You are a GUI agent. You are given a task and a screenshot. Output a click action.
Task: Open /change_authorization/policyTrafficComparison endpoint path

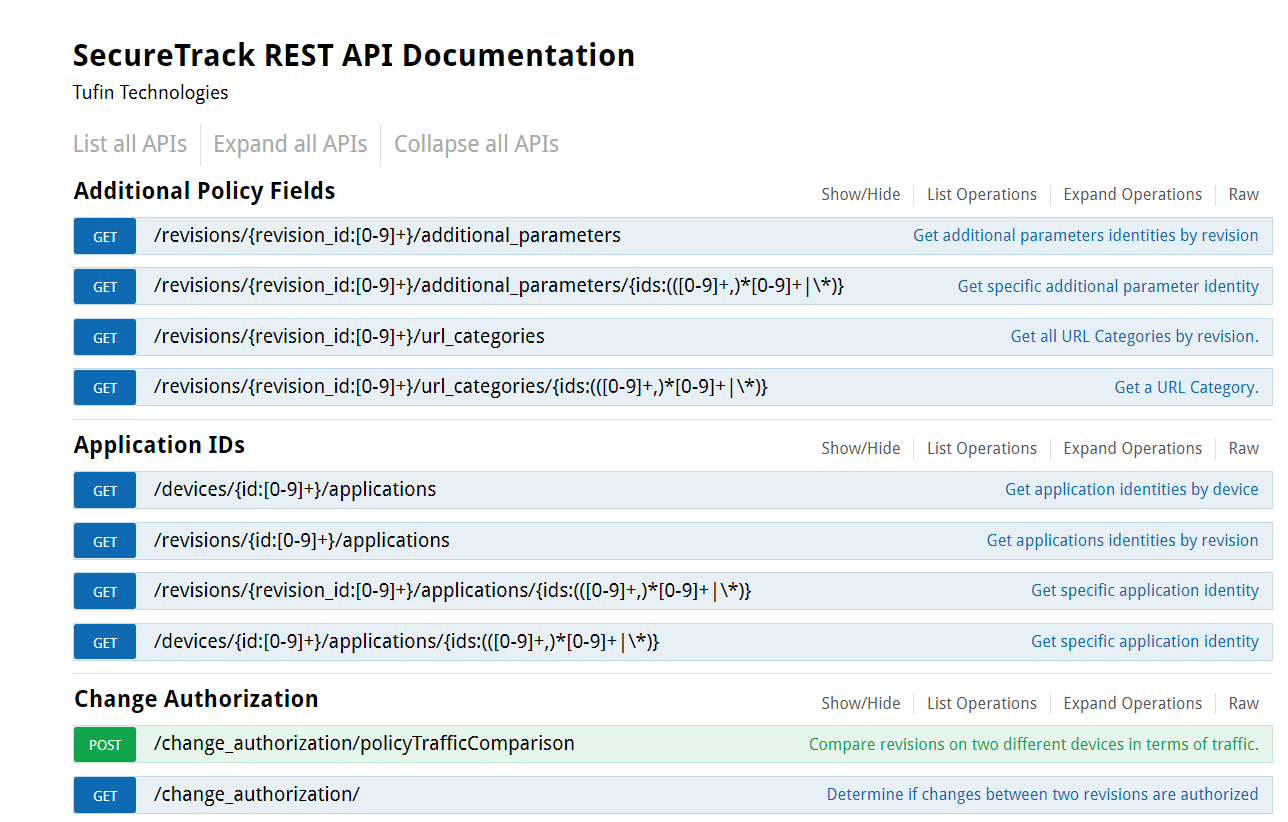click(364, 744)
